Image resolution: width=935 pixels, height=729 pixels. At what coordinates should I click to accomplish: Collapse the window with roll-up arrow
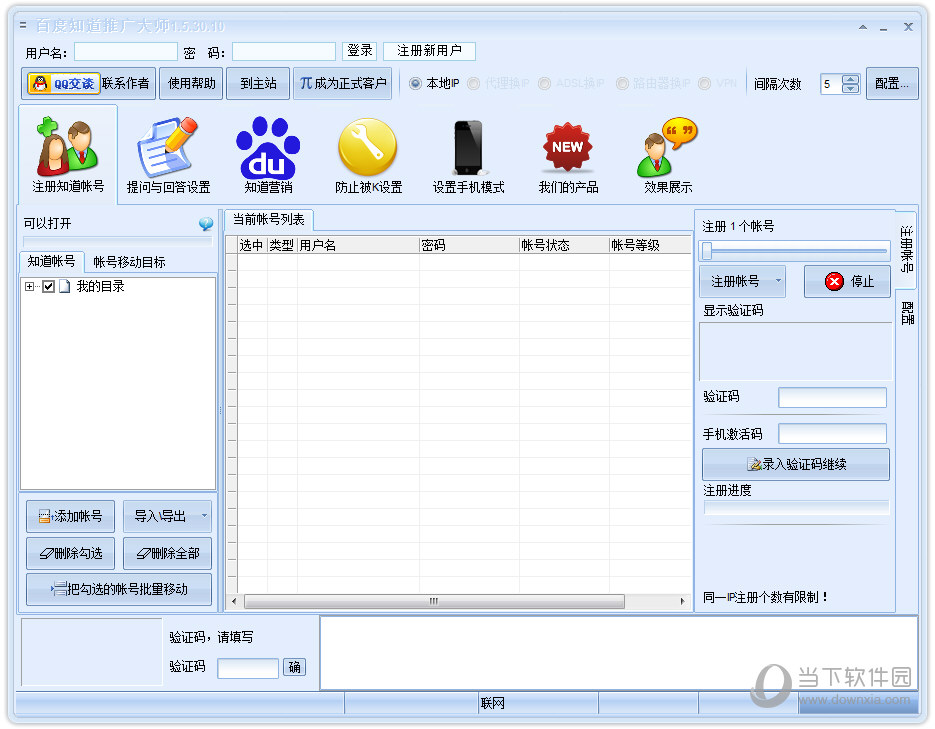[x=862, y=27]
